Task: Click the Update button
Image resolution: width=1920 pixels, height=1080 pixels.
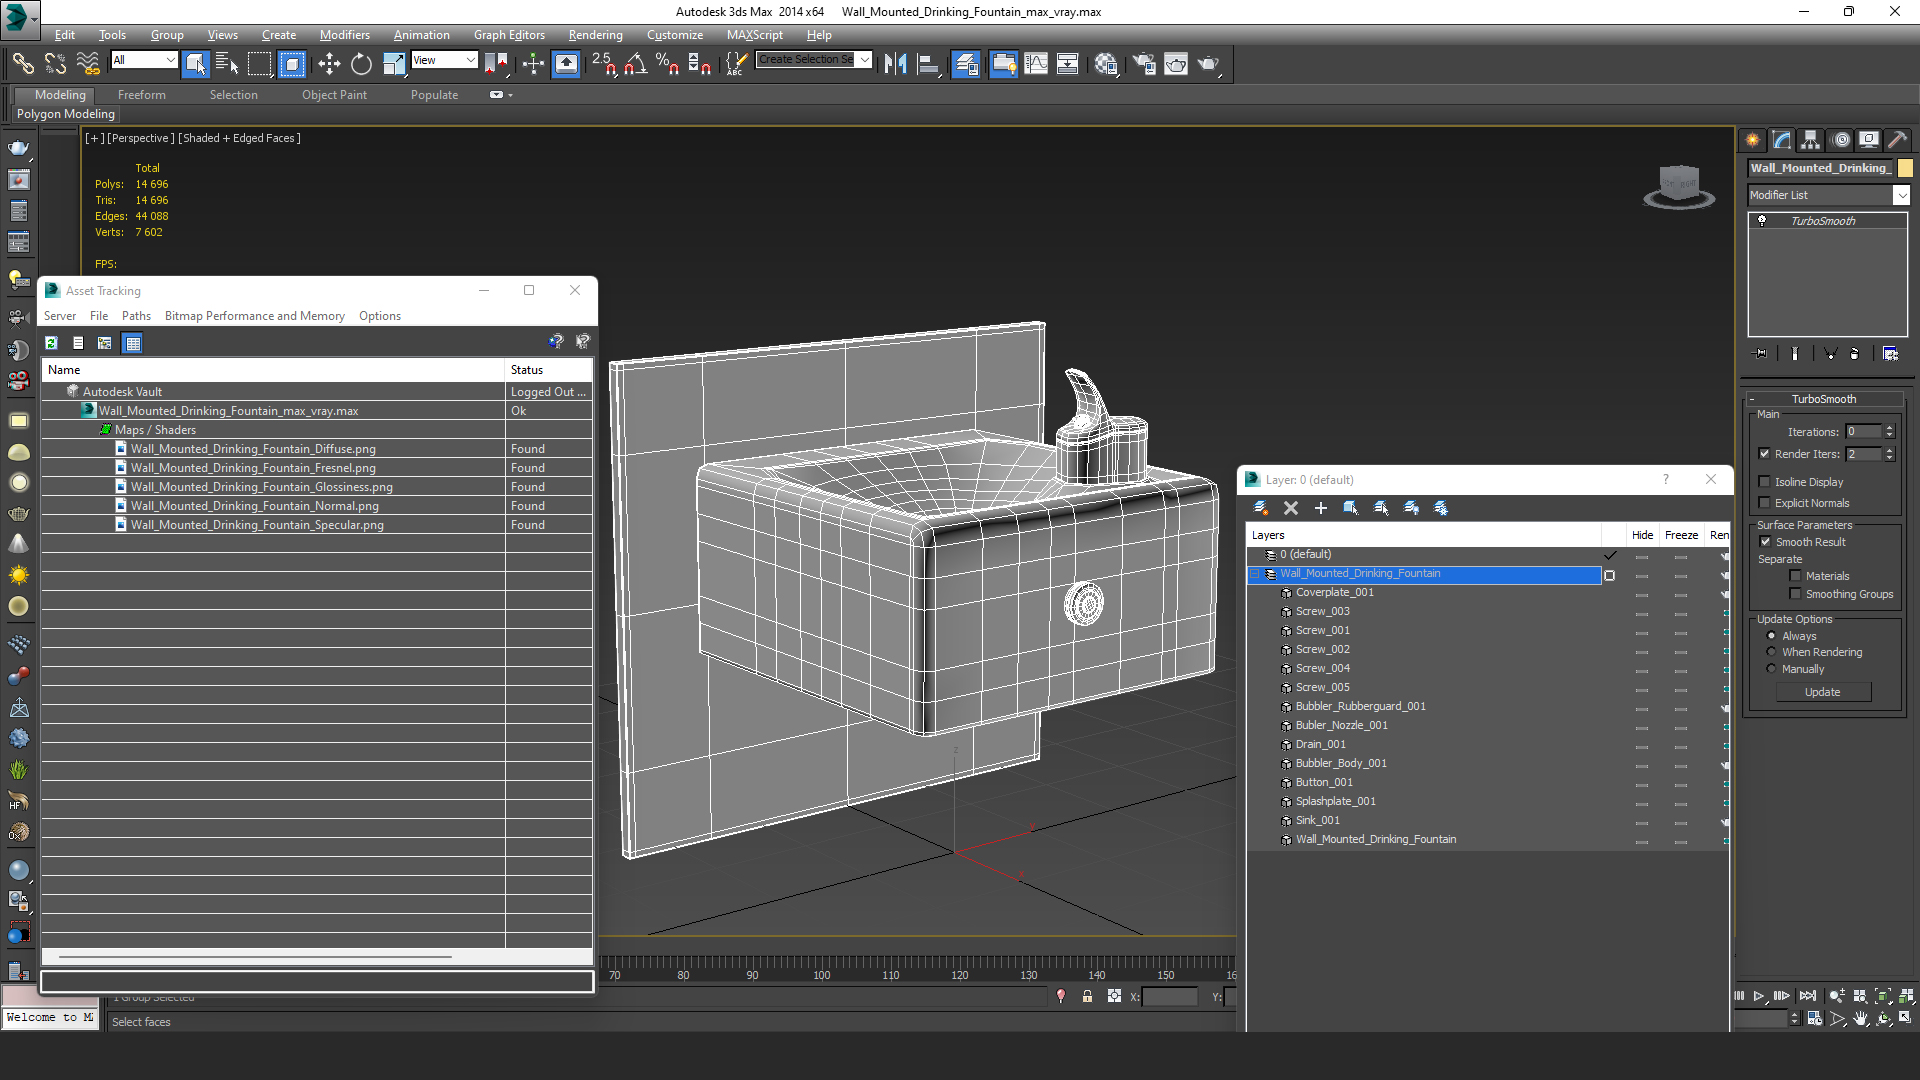Action: coord(1822,692)
